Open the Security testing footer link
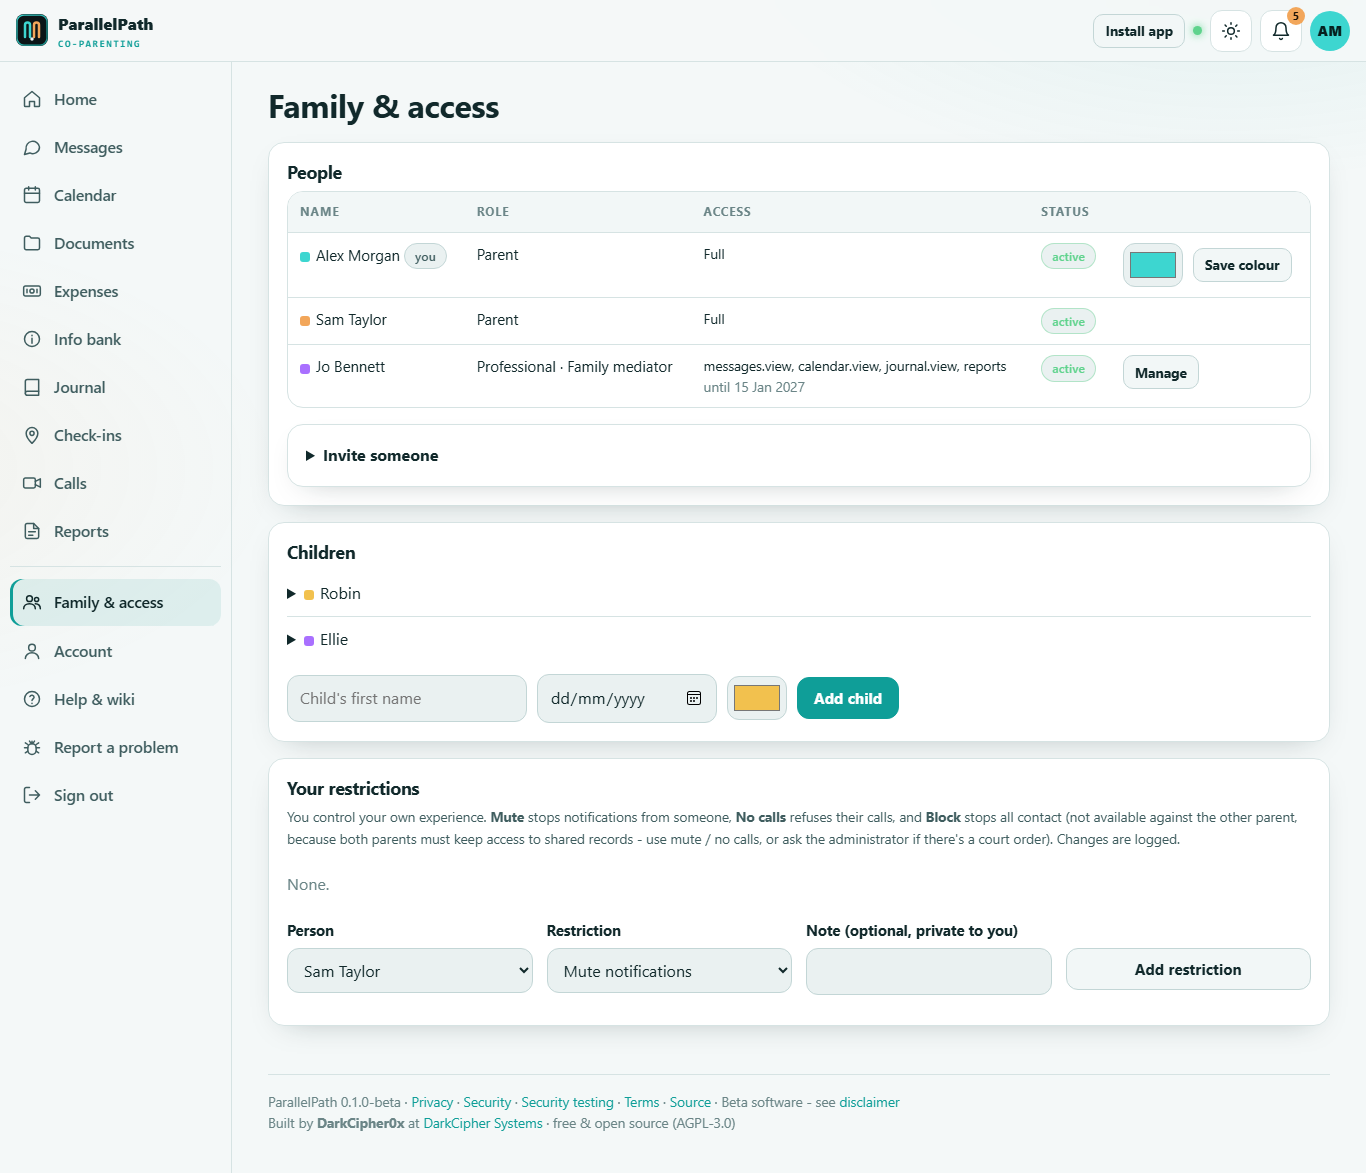This screenshot has width=1366, height=1173. 567,1102
